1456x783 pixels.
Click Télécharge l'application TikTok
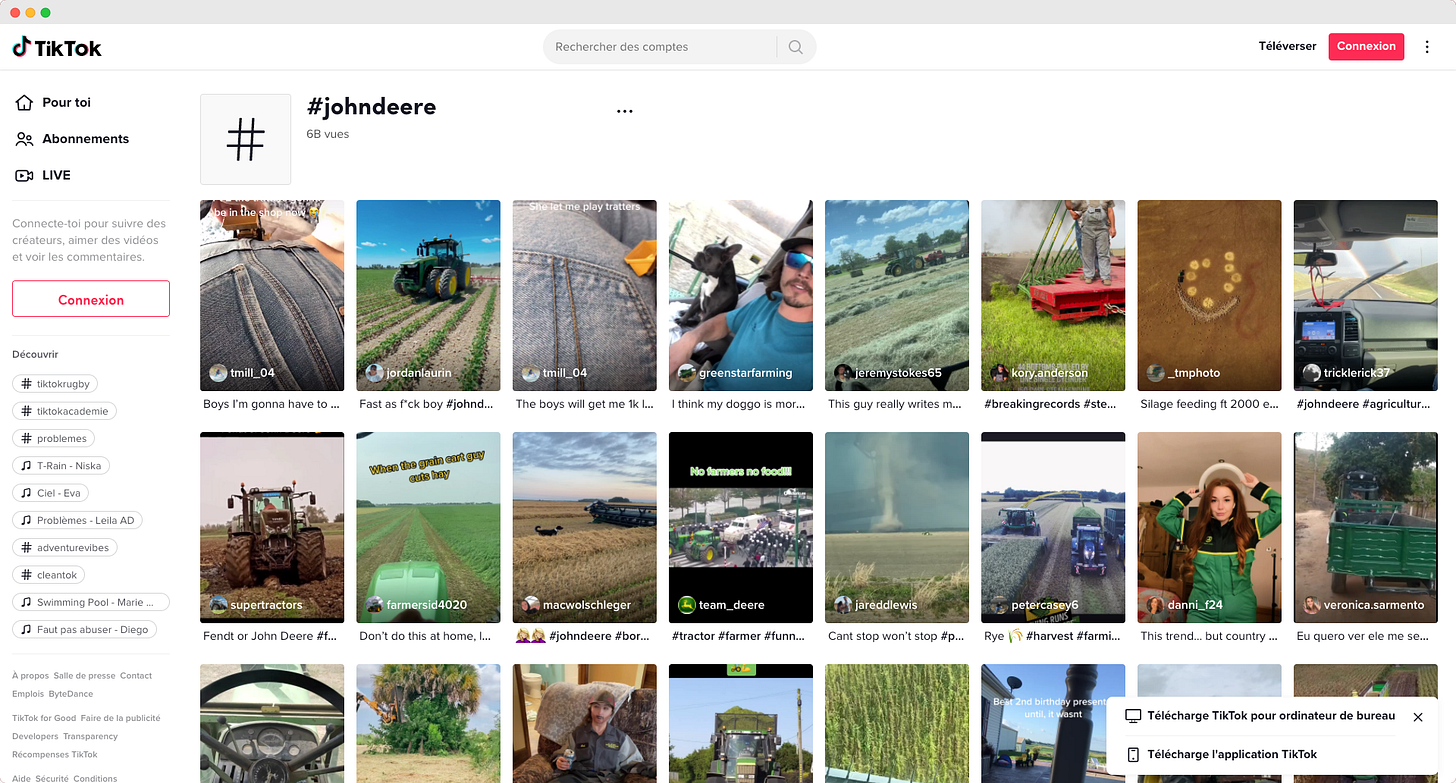pyautogui.click(x=1221, y=754)
